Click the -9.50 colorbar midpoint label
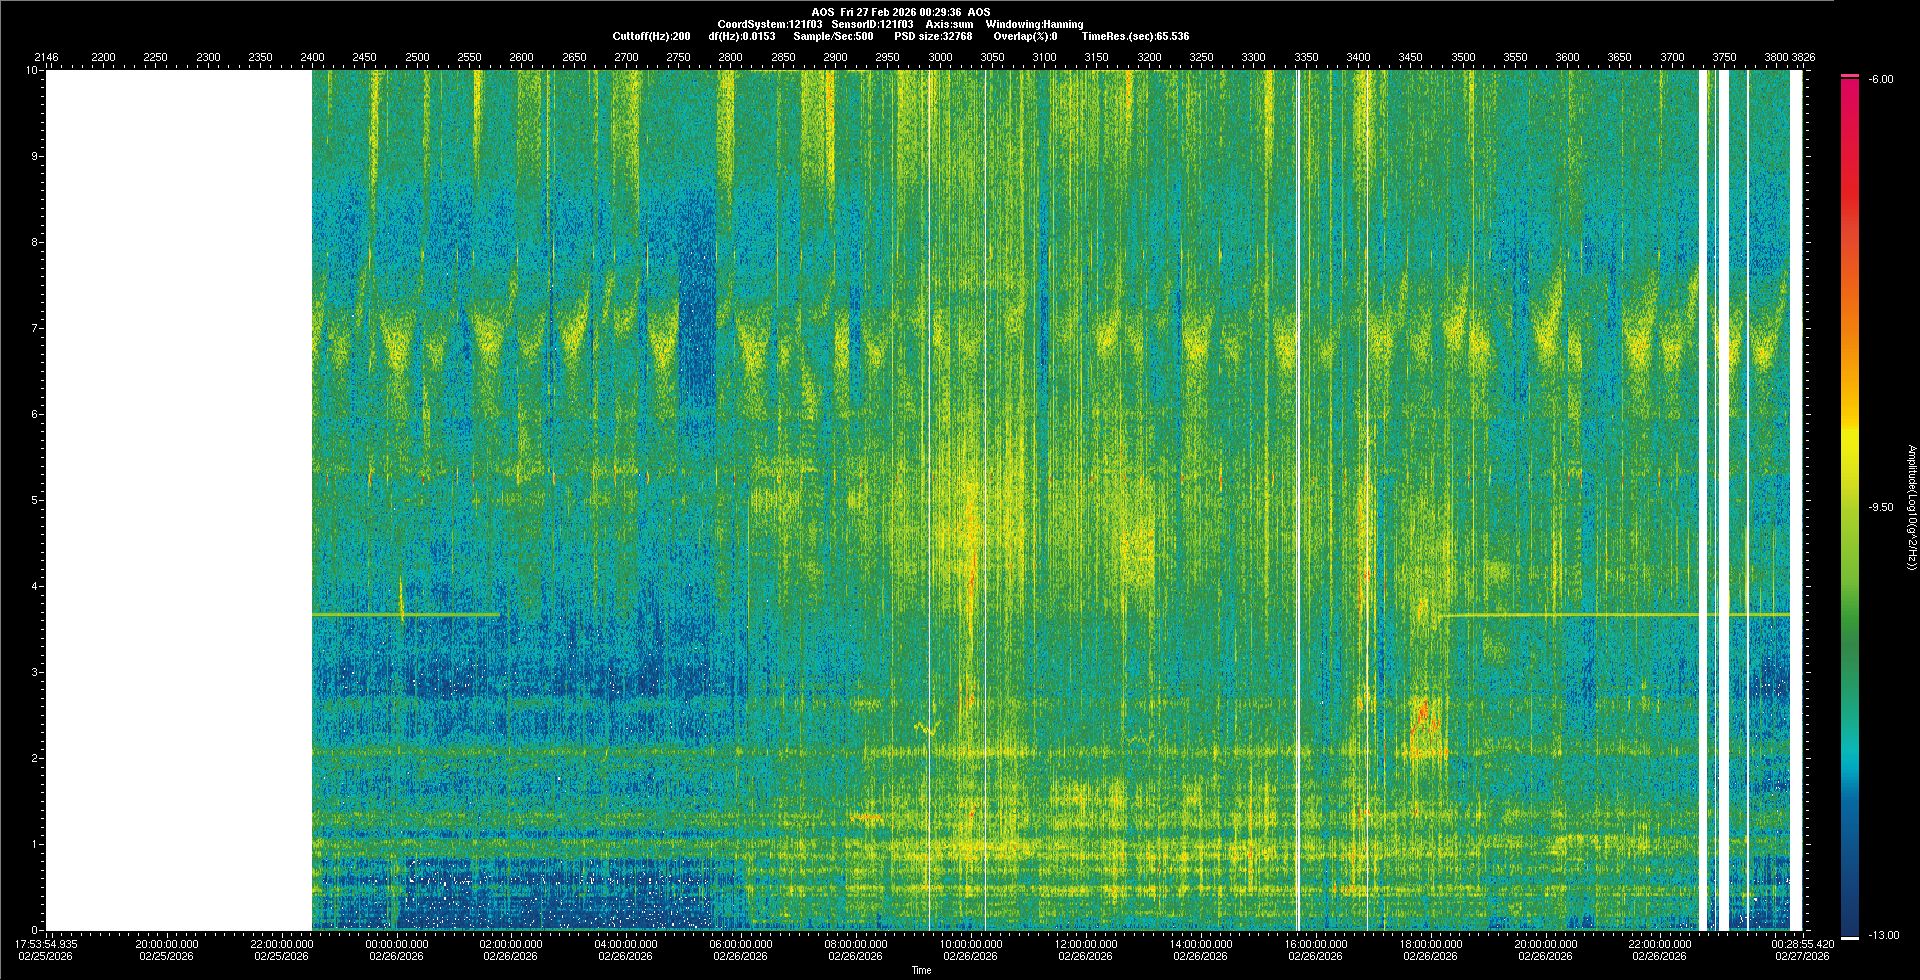The height and width of the screenshot is (980, 1920). coord(1881,507)
